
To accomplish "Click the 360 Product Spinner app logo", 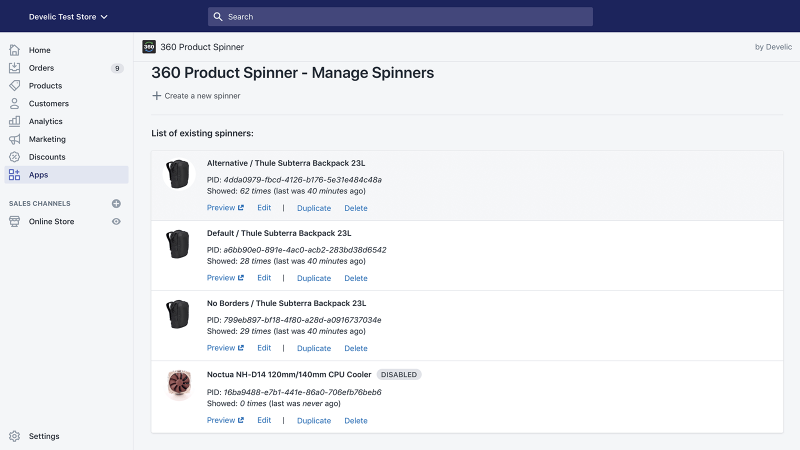I will tap(149, 47).
